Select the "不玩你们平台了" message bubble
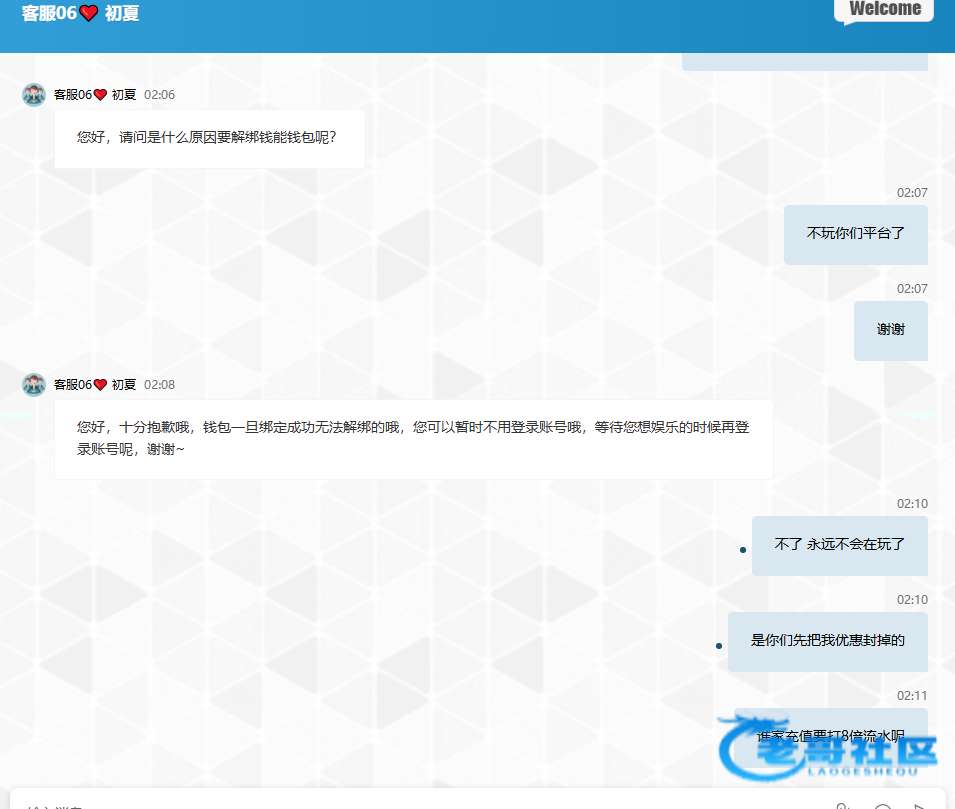 pos(855,234)
